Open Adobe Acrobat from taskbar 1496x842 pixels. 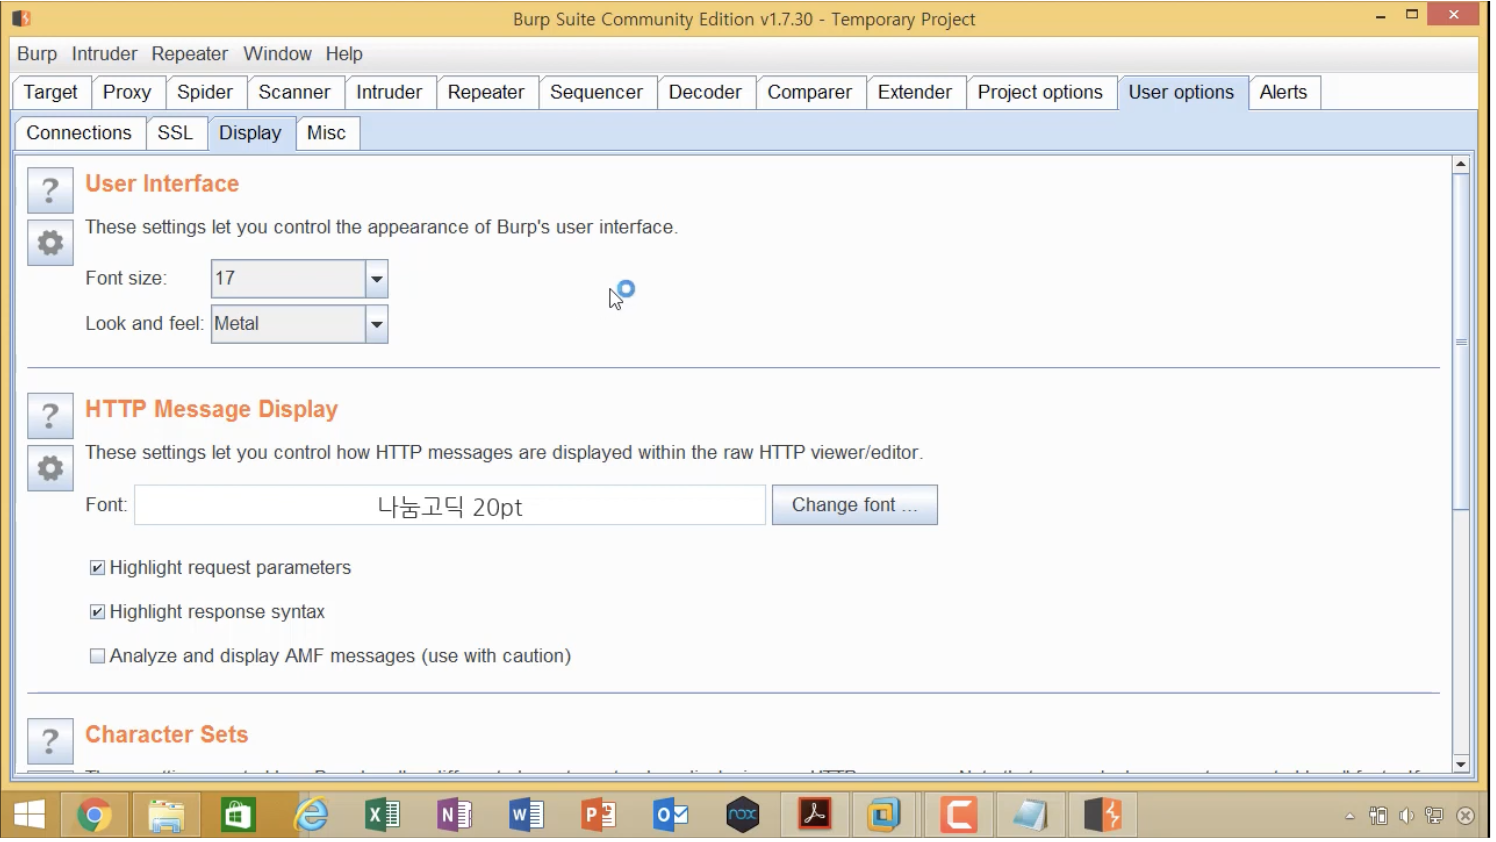pyautogui.click(x=815, y=816)
